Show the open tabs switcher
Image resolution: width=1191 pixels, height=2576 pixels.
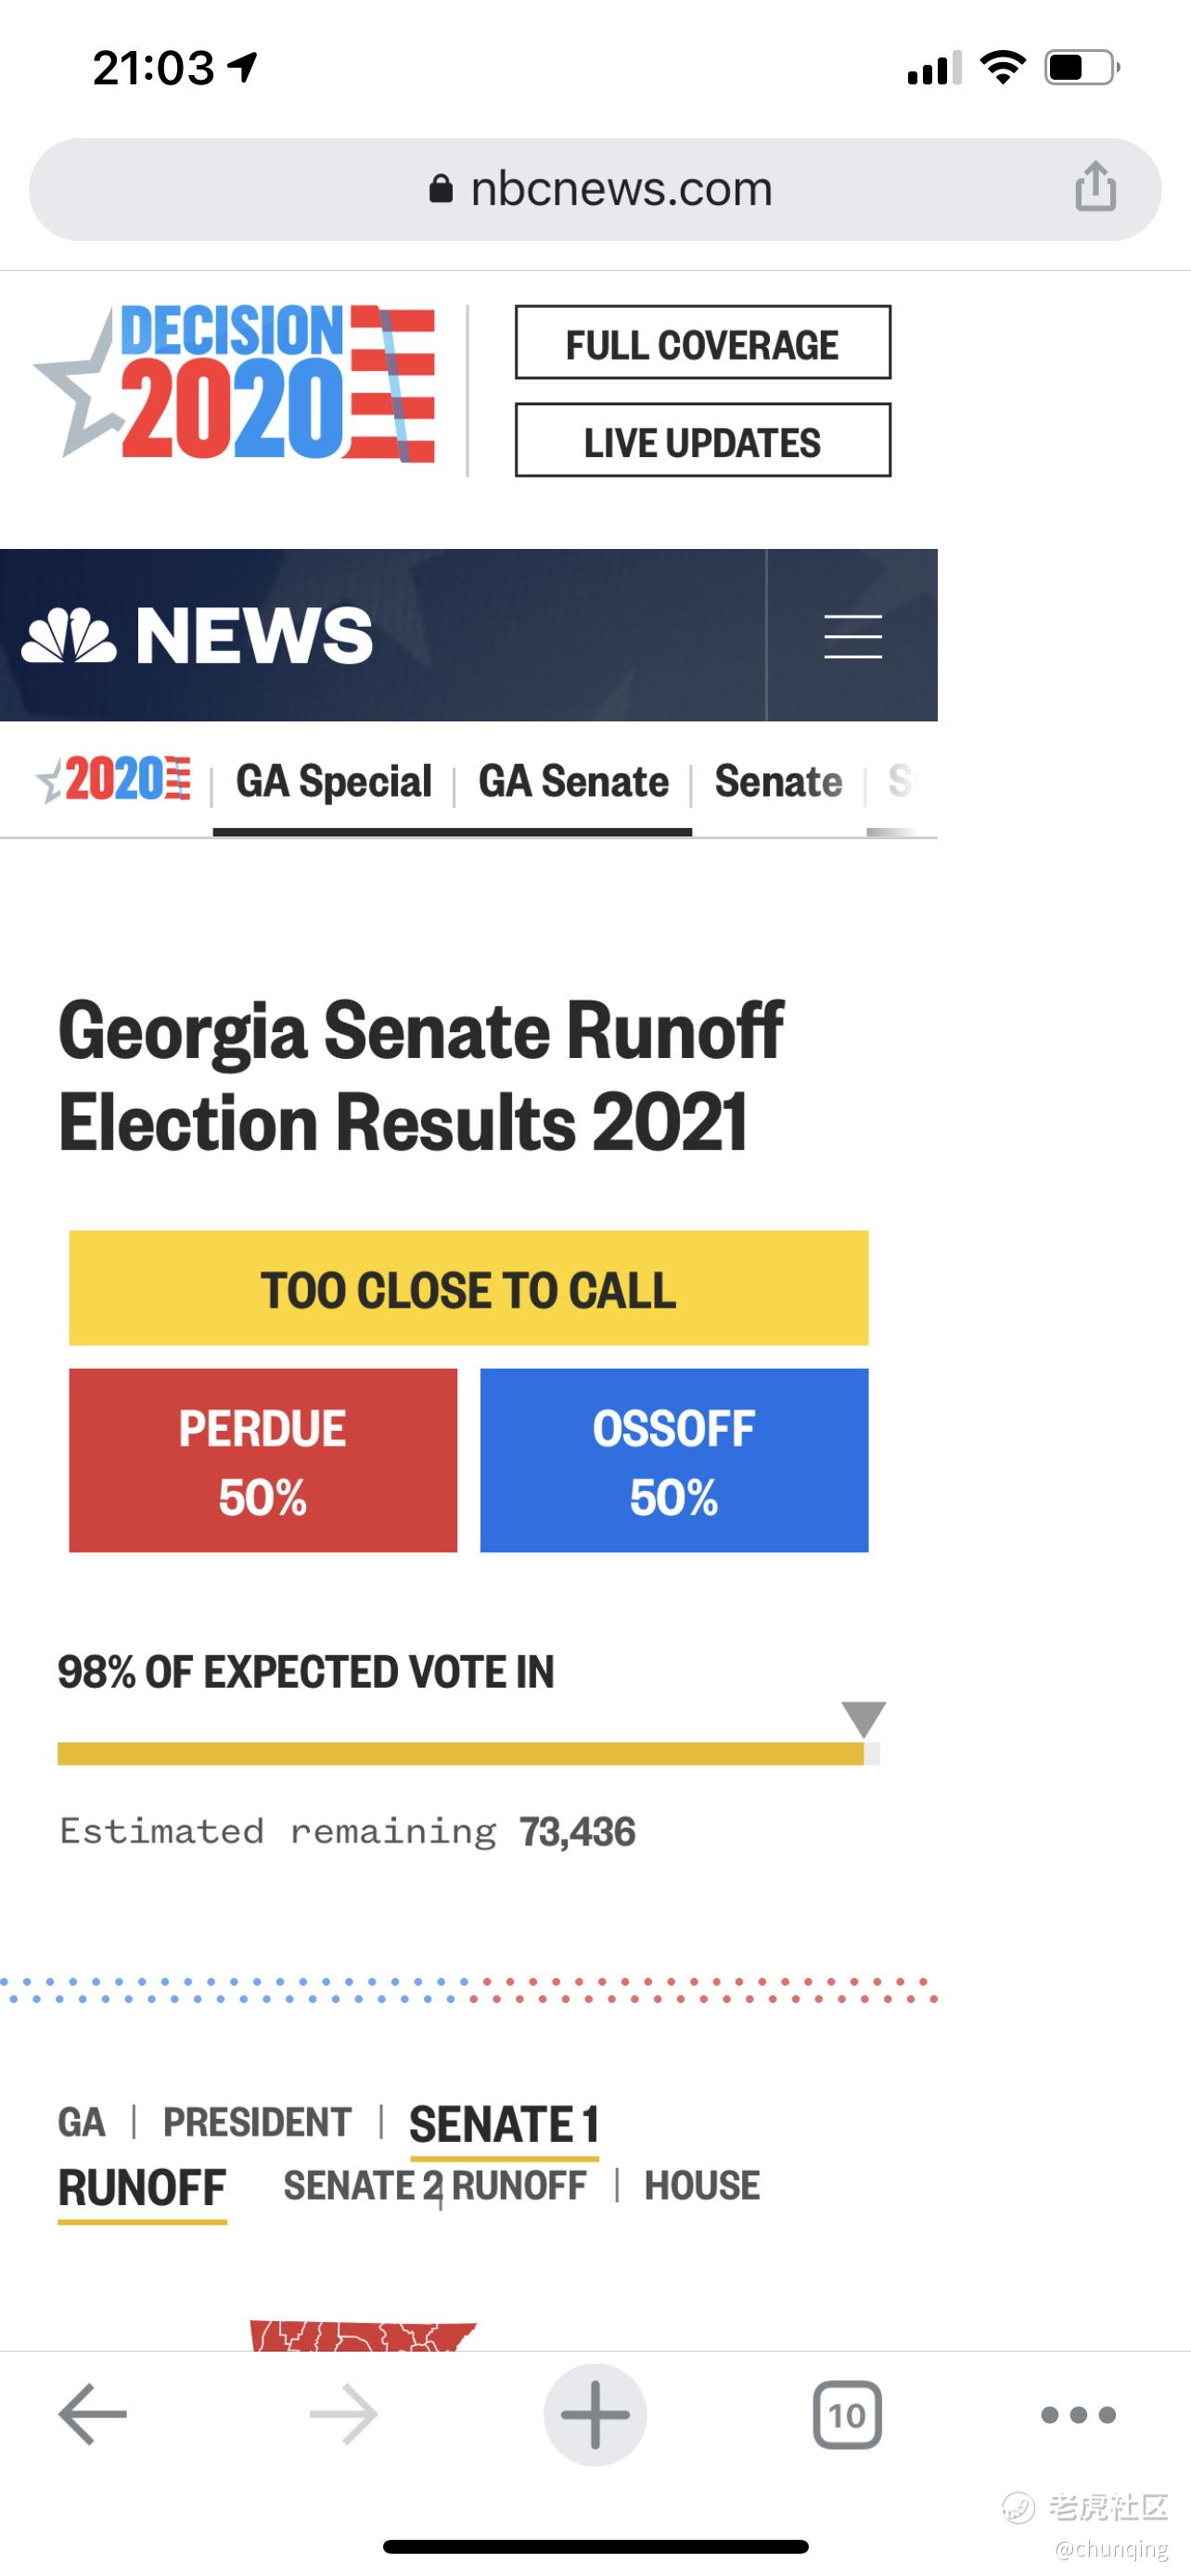pos(847,2414)
